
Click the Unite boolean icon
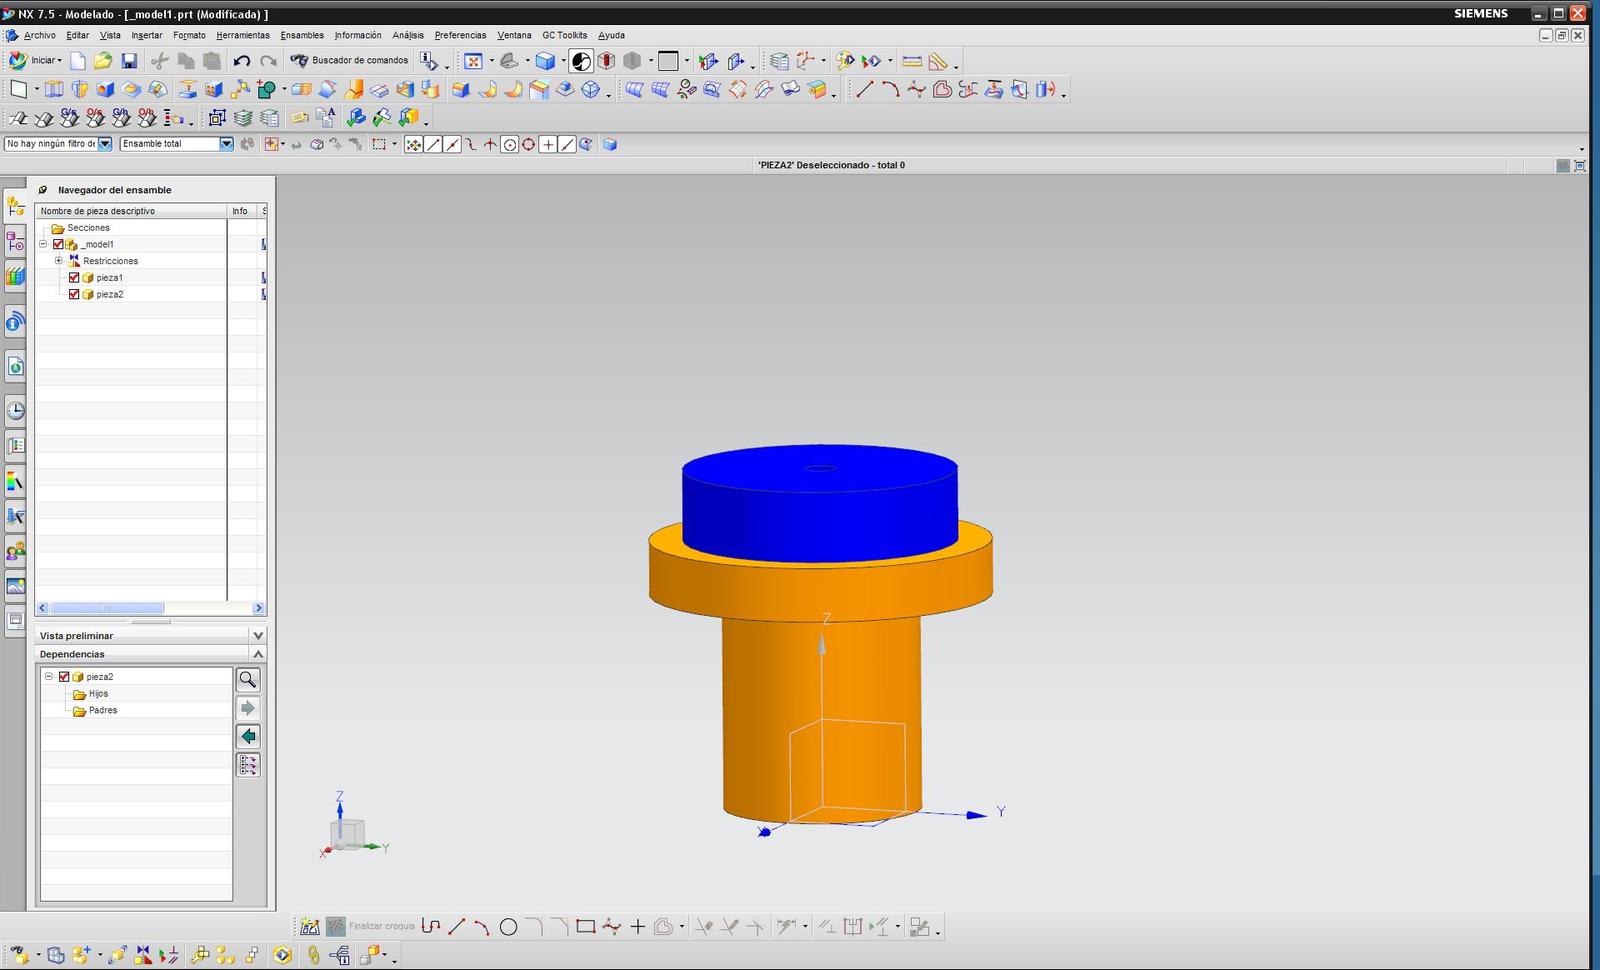coord(267,90)
